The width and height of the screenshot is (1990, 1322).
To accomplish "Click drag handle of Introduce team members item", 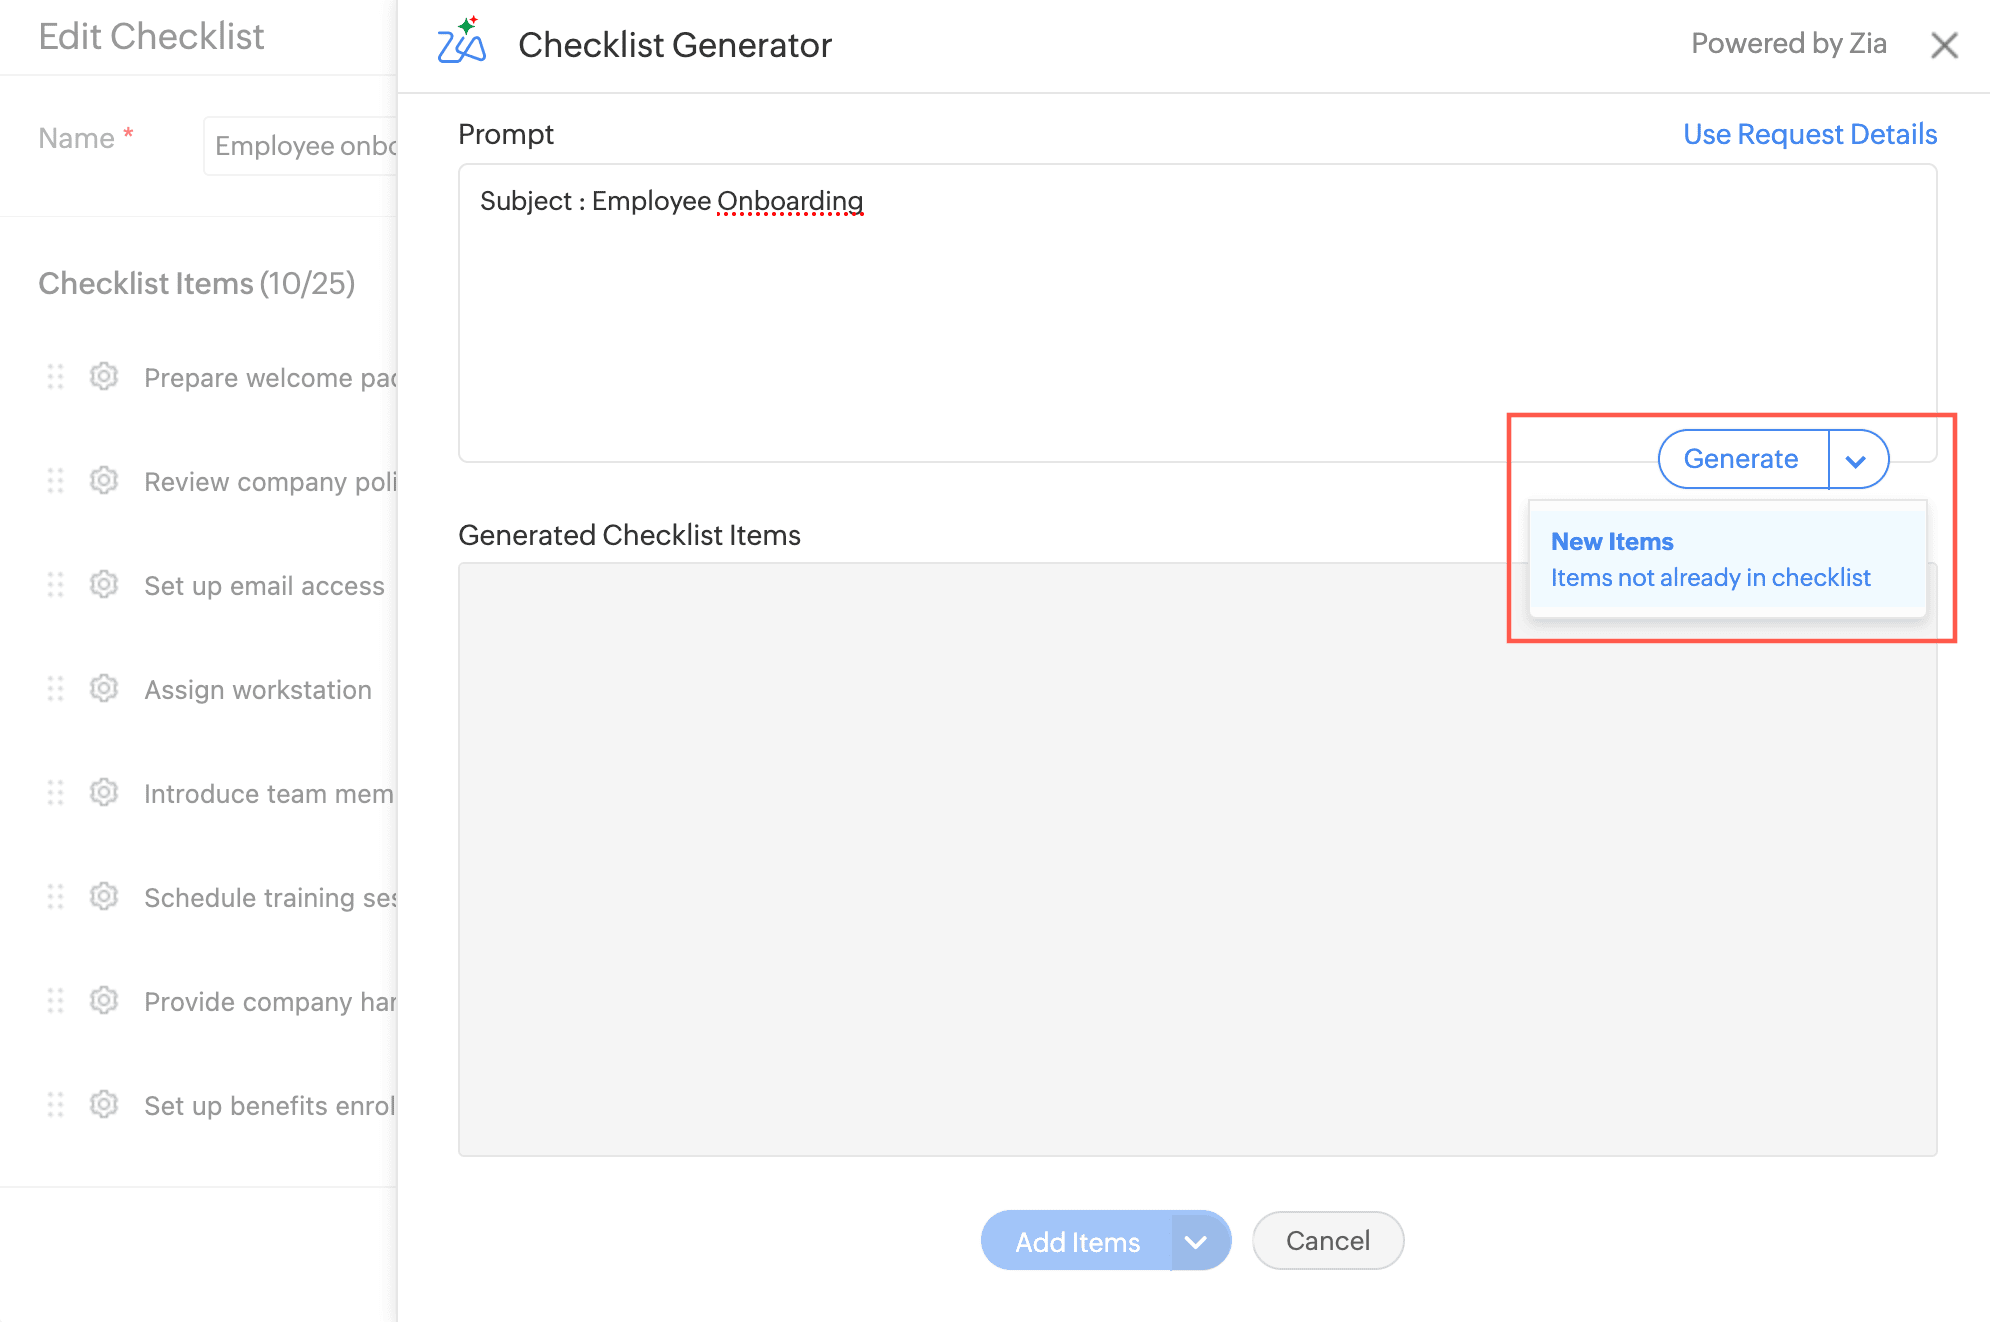I will click(56, 793).
